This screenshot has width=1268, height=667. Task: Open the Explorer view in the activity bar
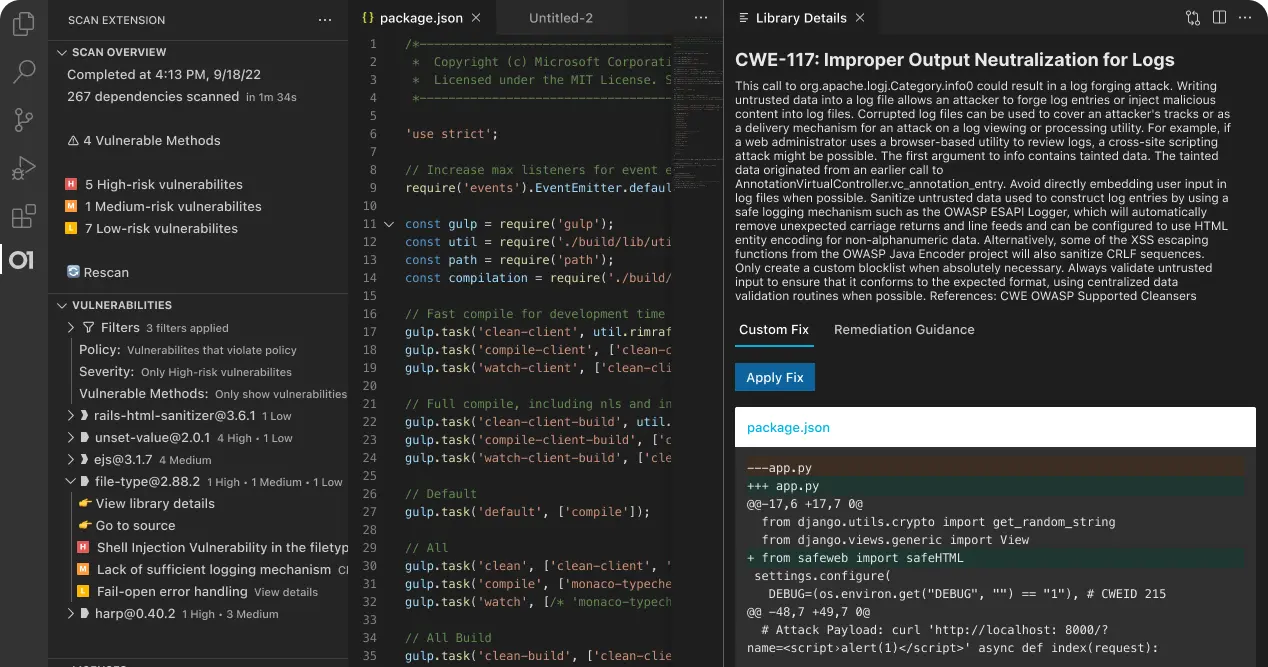(x=22, y=23)
